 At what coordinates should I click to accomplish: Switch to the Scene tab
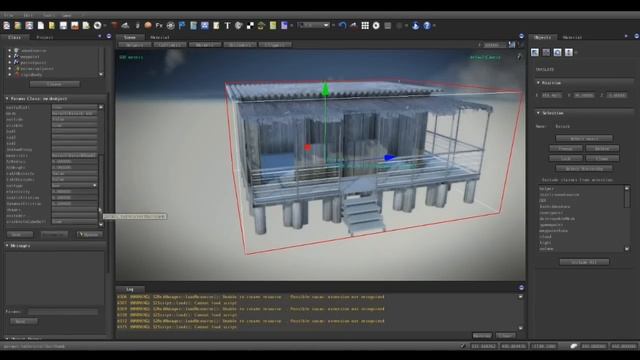(130, 37)
